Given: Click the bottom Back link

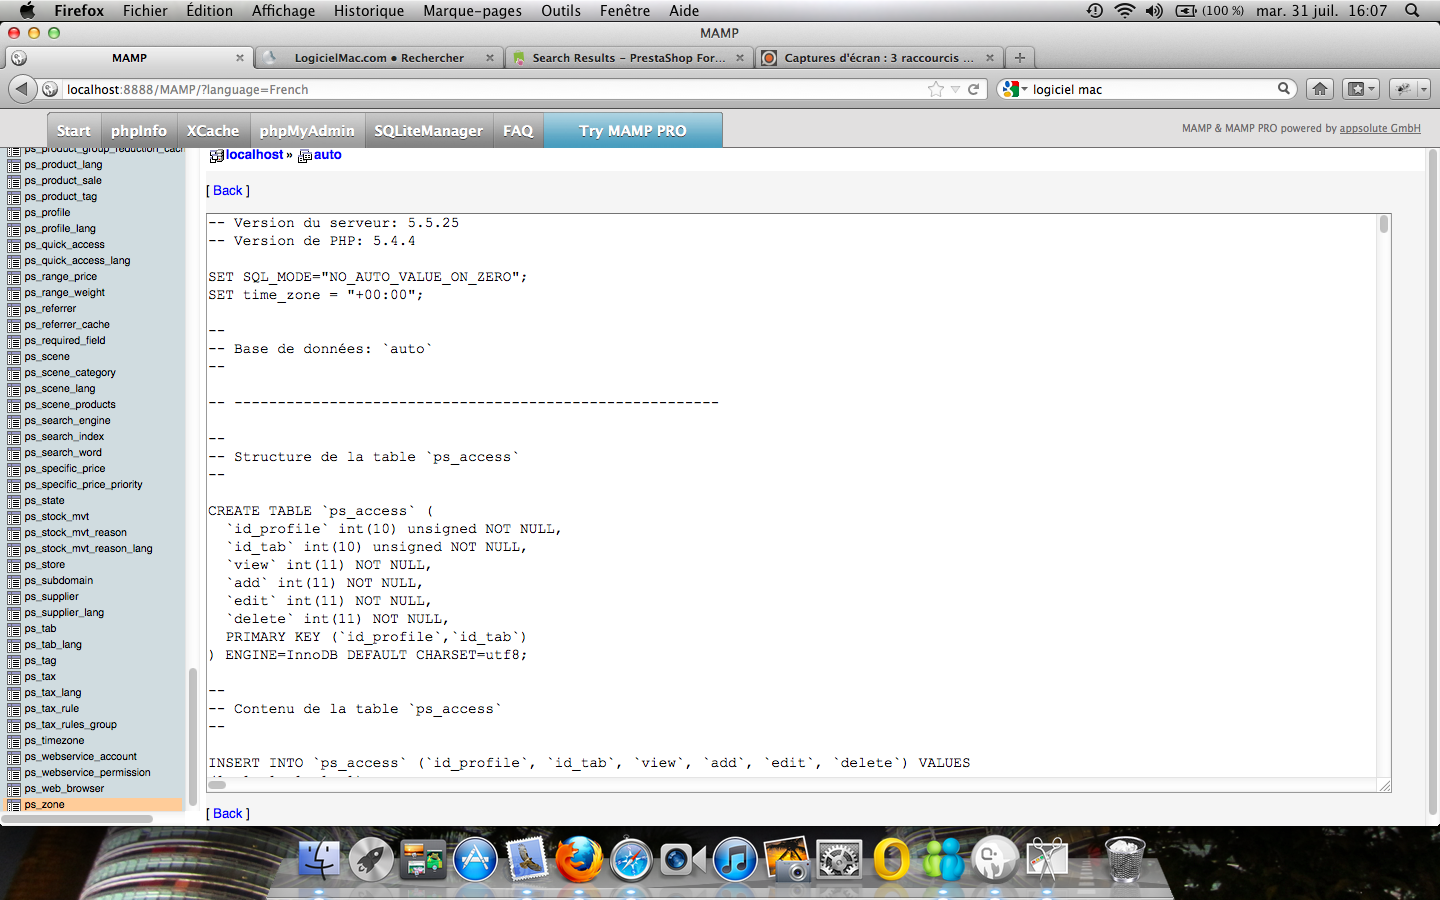Looking at the screenshot, I should click(x=228, y=813).
